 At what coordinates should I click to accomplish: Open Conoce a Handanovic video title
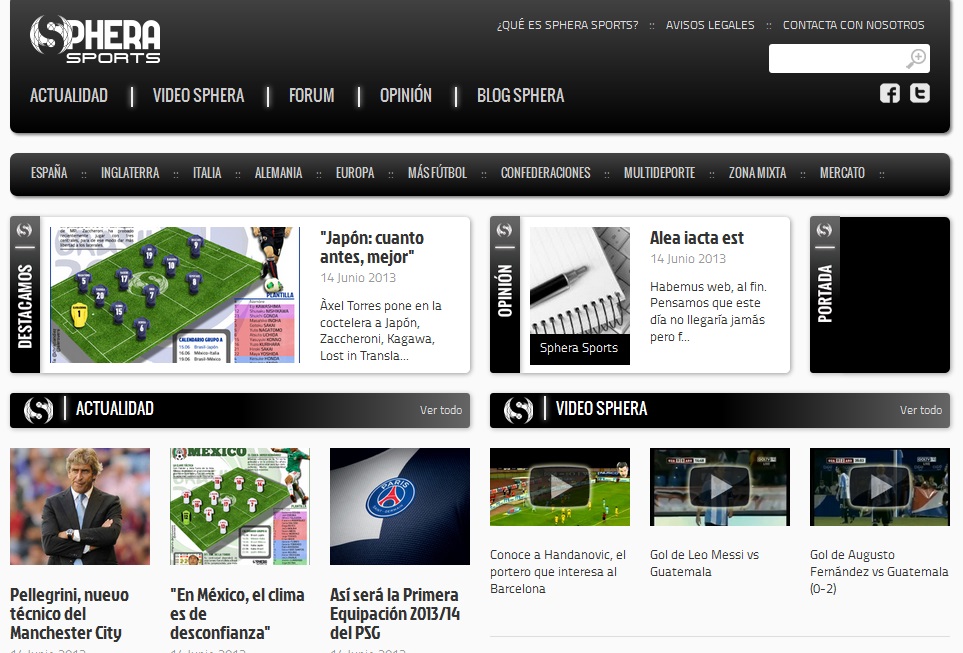(558, 572)
